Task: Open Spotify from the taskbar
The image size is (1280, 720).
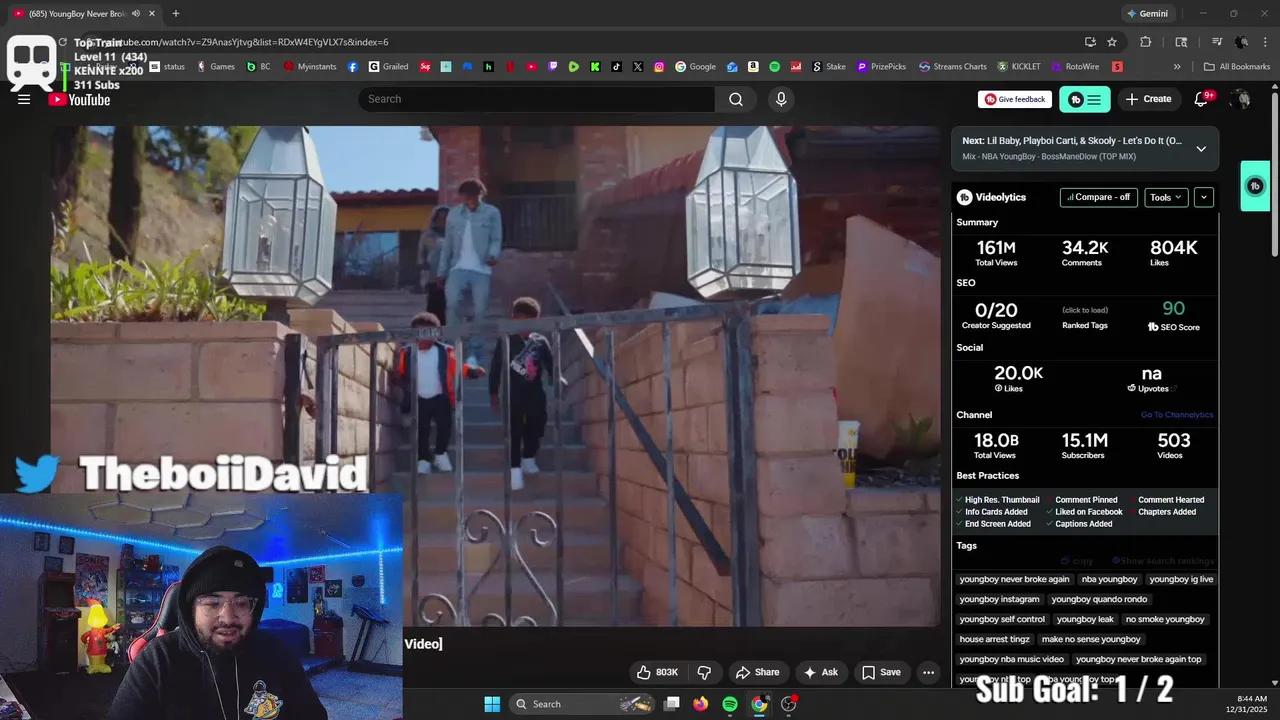Action: click(x=730, y=704)
